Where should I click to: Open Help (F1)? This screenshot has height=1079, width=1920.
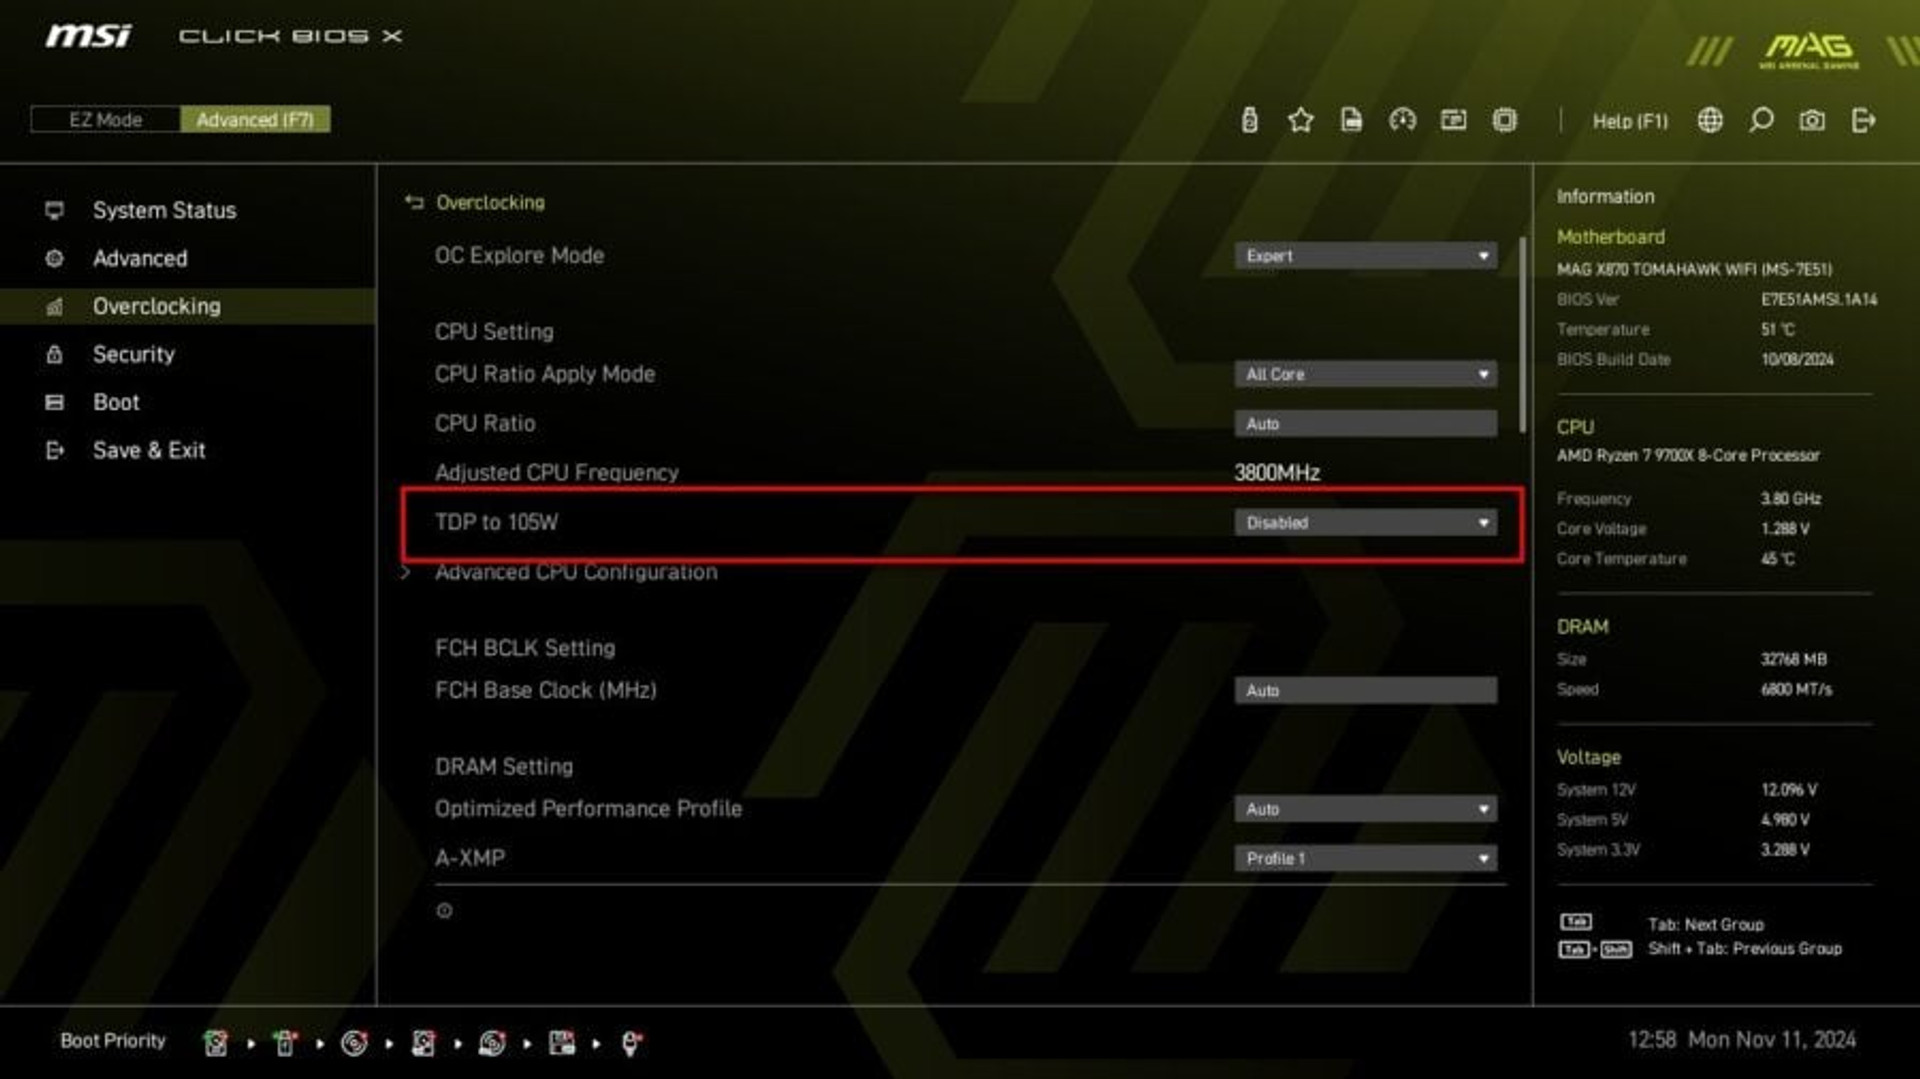coord(1630,121)
